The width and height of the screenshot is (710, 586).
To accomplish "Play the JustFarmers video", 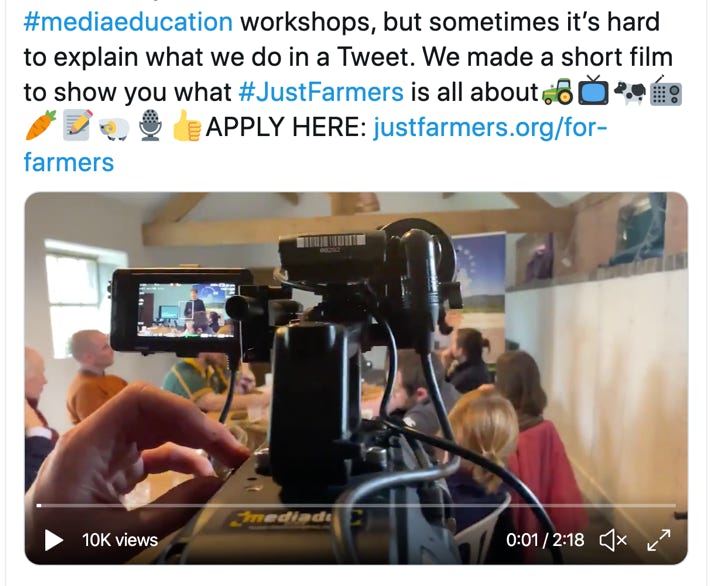I will coord(53,540).
